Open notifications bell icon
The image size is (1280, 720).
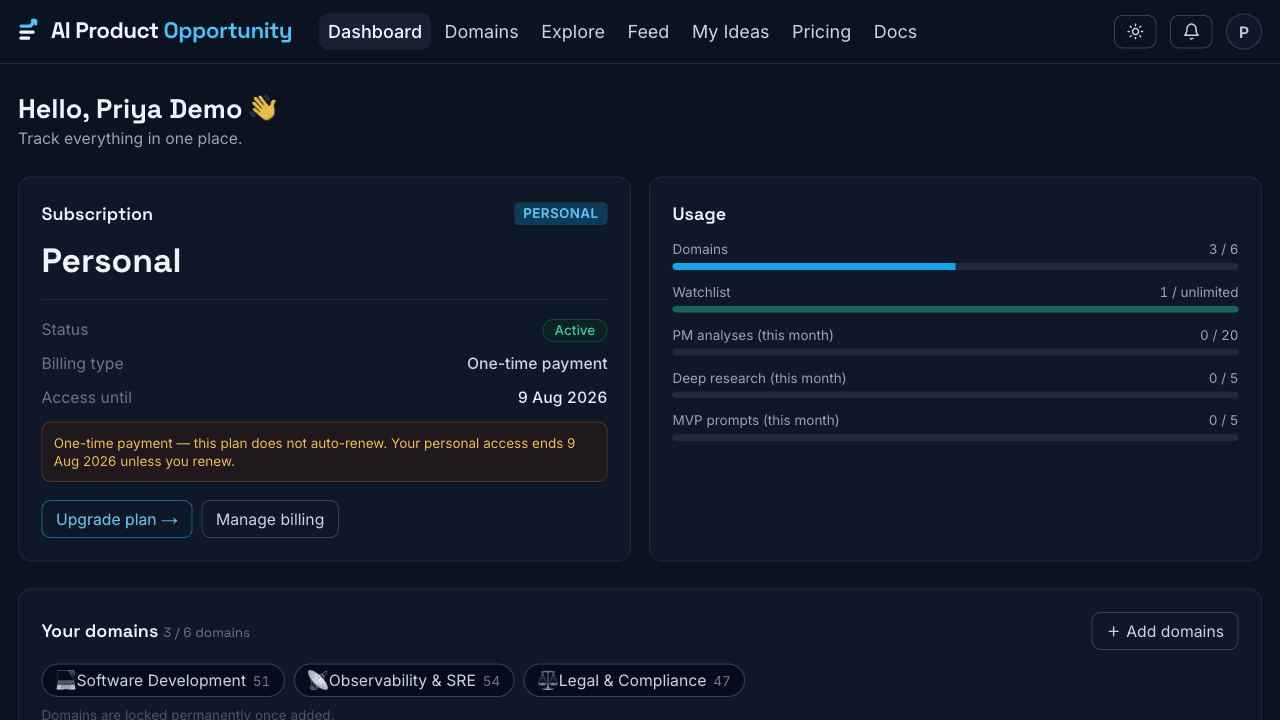click(1191, 32)
